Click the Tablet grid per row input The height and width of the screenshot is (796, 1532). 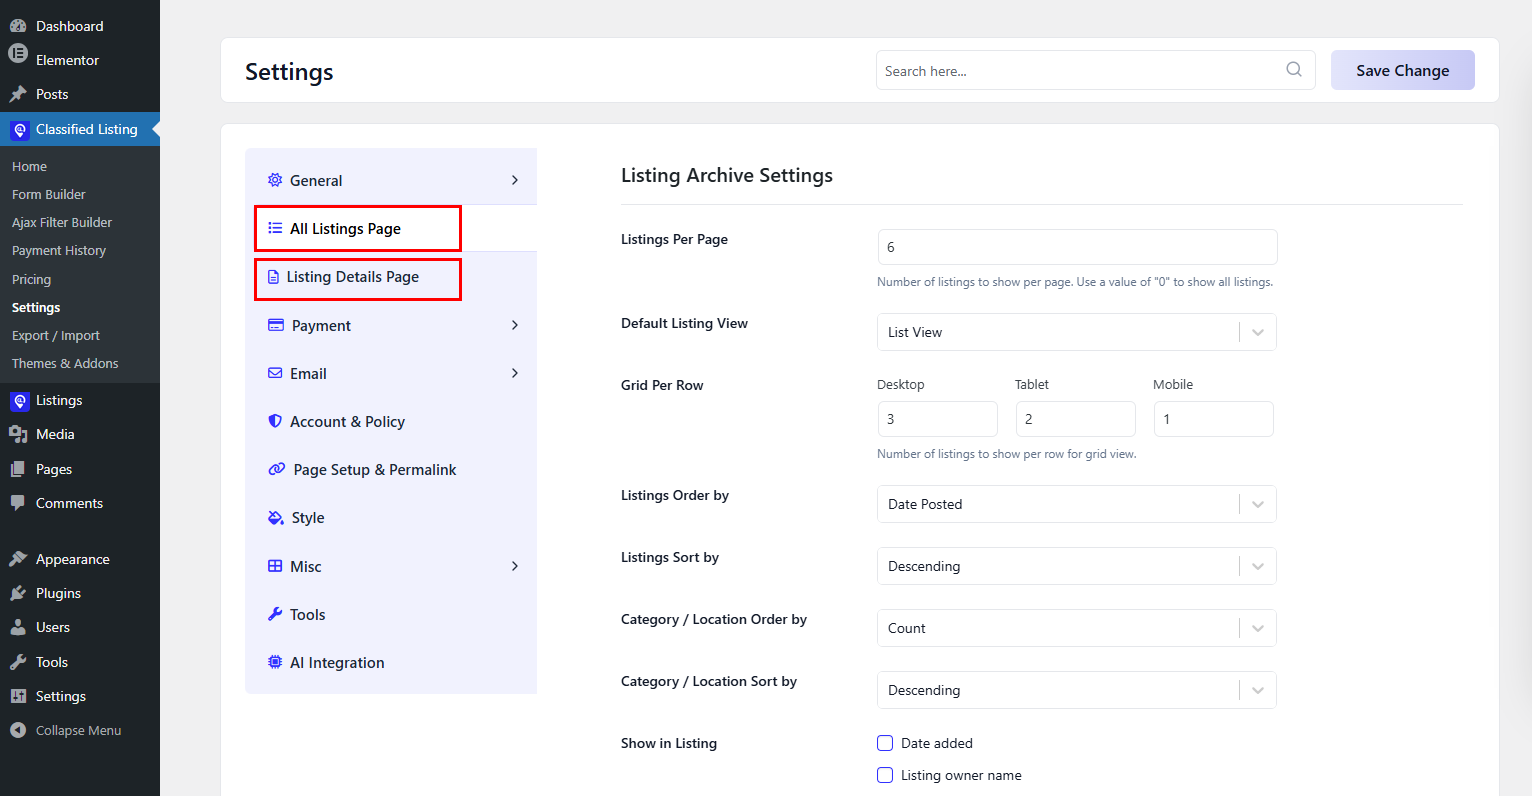click(x=1075, y=419)
